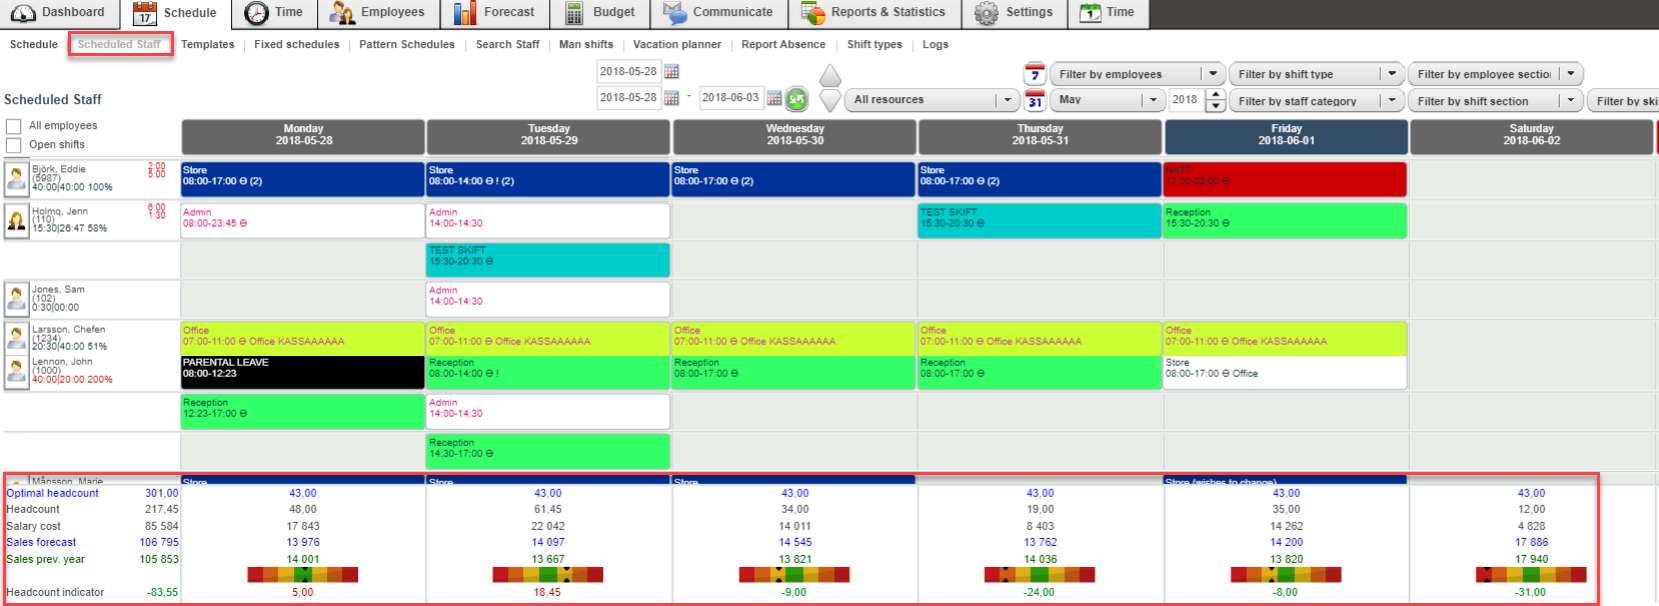
Task: Select the Wednesday 2018-05-30 column header
Action: 795,135
